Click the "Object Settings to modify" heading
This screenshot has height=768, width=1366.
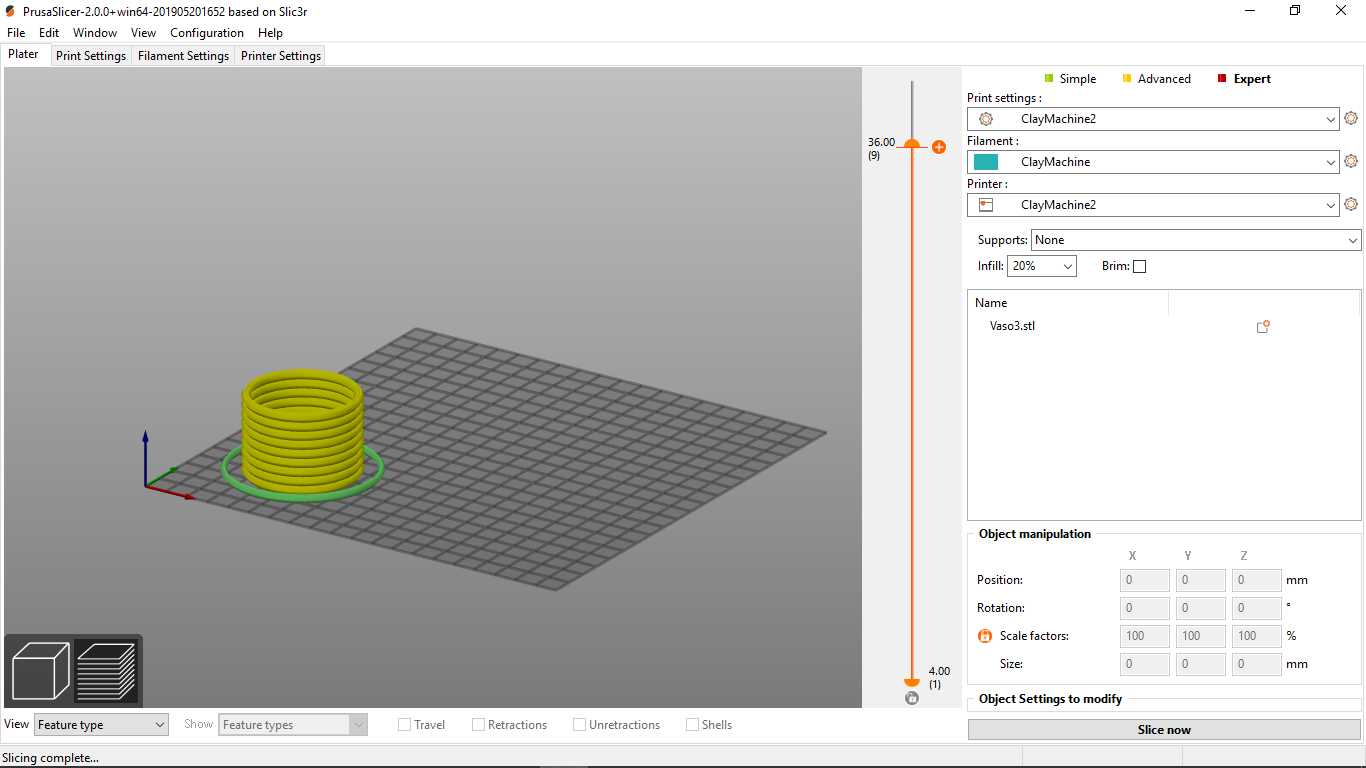pos(1050,699)
